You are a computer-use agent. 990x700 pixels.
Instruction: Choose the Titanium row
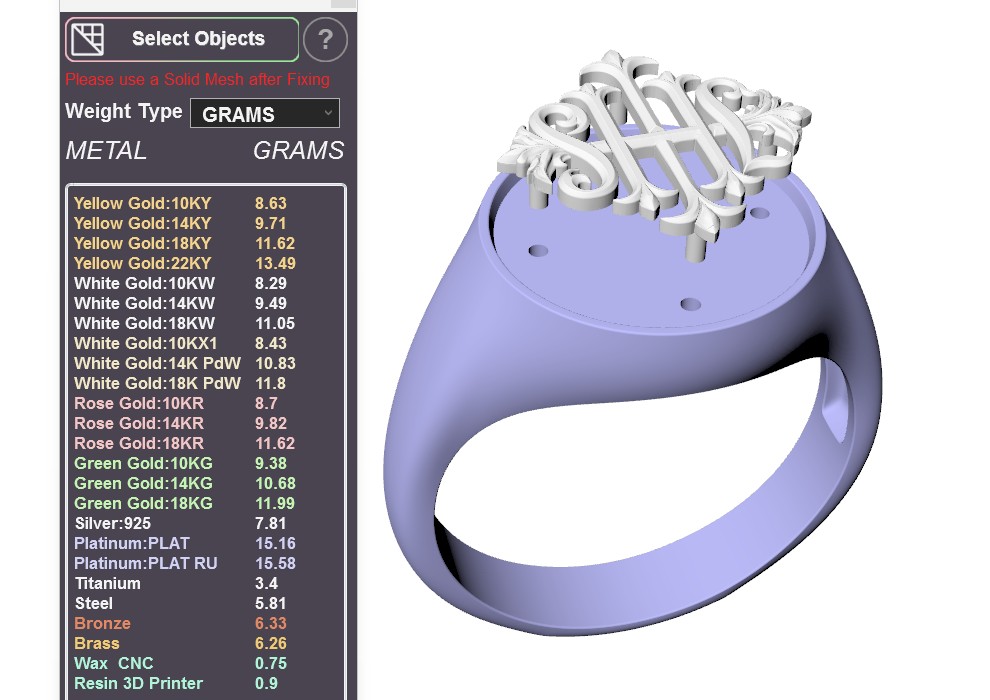(x=206, y=583)
